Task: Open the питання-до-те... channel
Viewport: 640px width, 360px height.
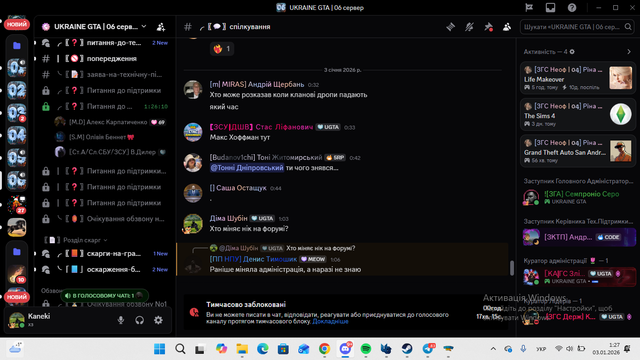Action: [x=104, y=43]
